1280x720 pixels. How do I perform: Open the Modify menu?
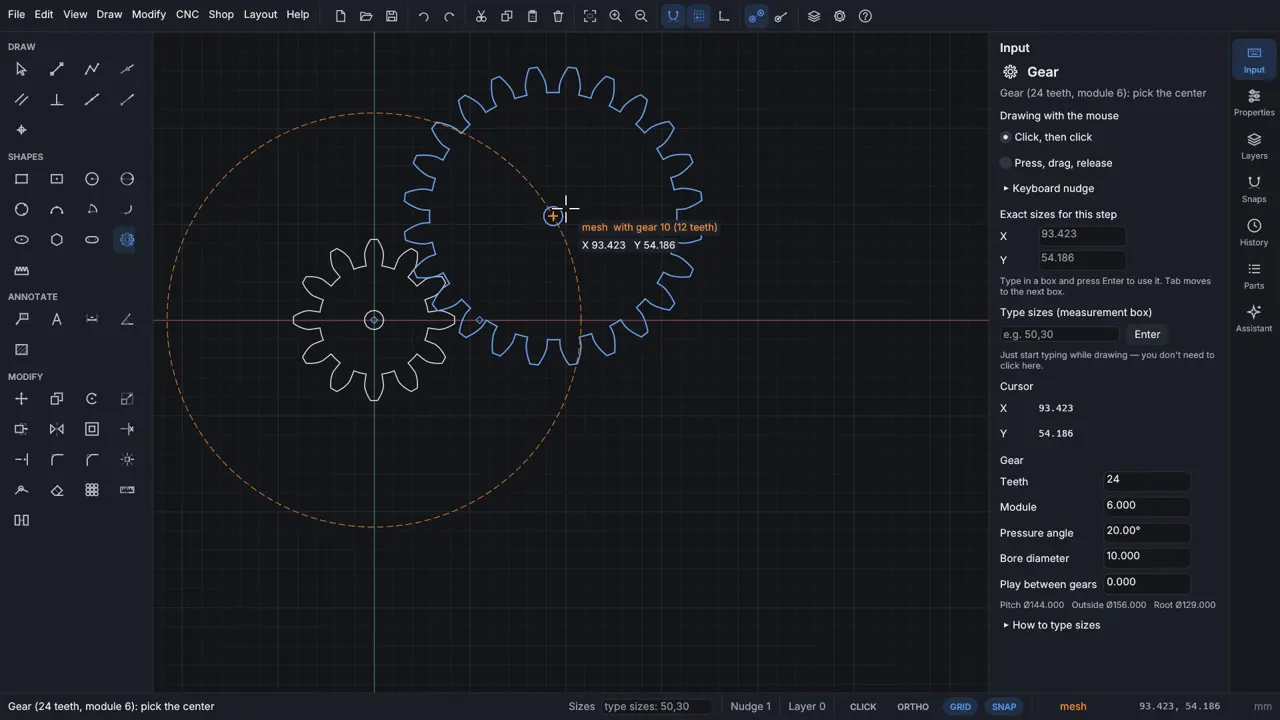point(149,15)
